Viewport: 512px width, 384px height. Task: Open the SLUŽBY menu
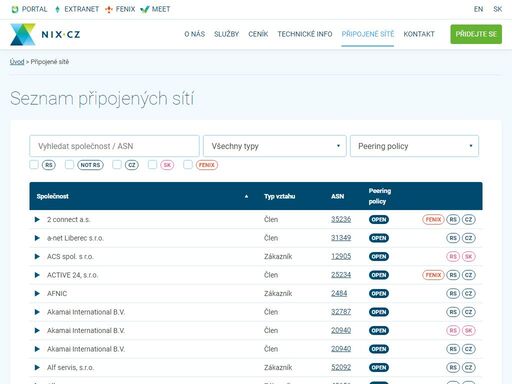(227, 34)
